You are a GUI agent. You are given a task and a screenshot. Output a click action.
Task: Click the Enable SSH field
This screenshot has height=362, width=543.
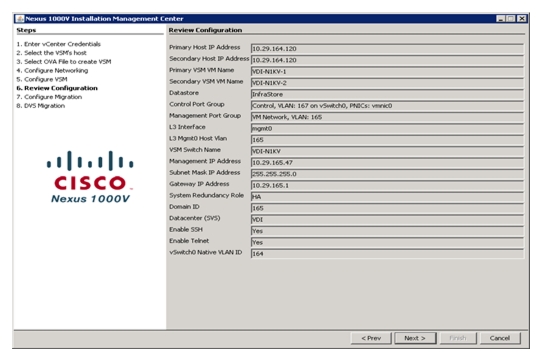(388, 231)
